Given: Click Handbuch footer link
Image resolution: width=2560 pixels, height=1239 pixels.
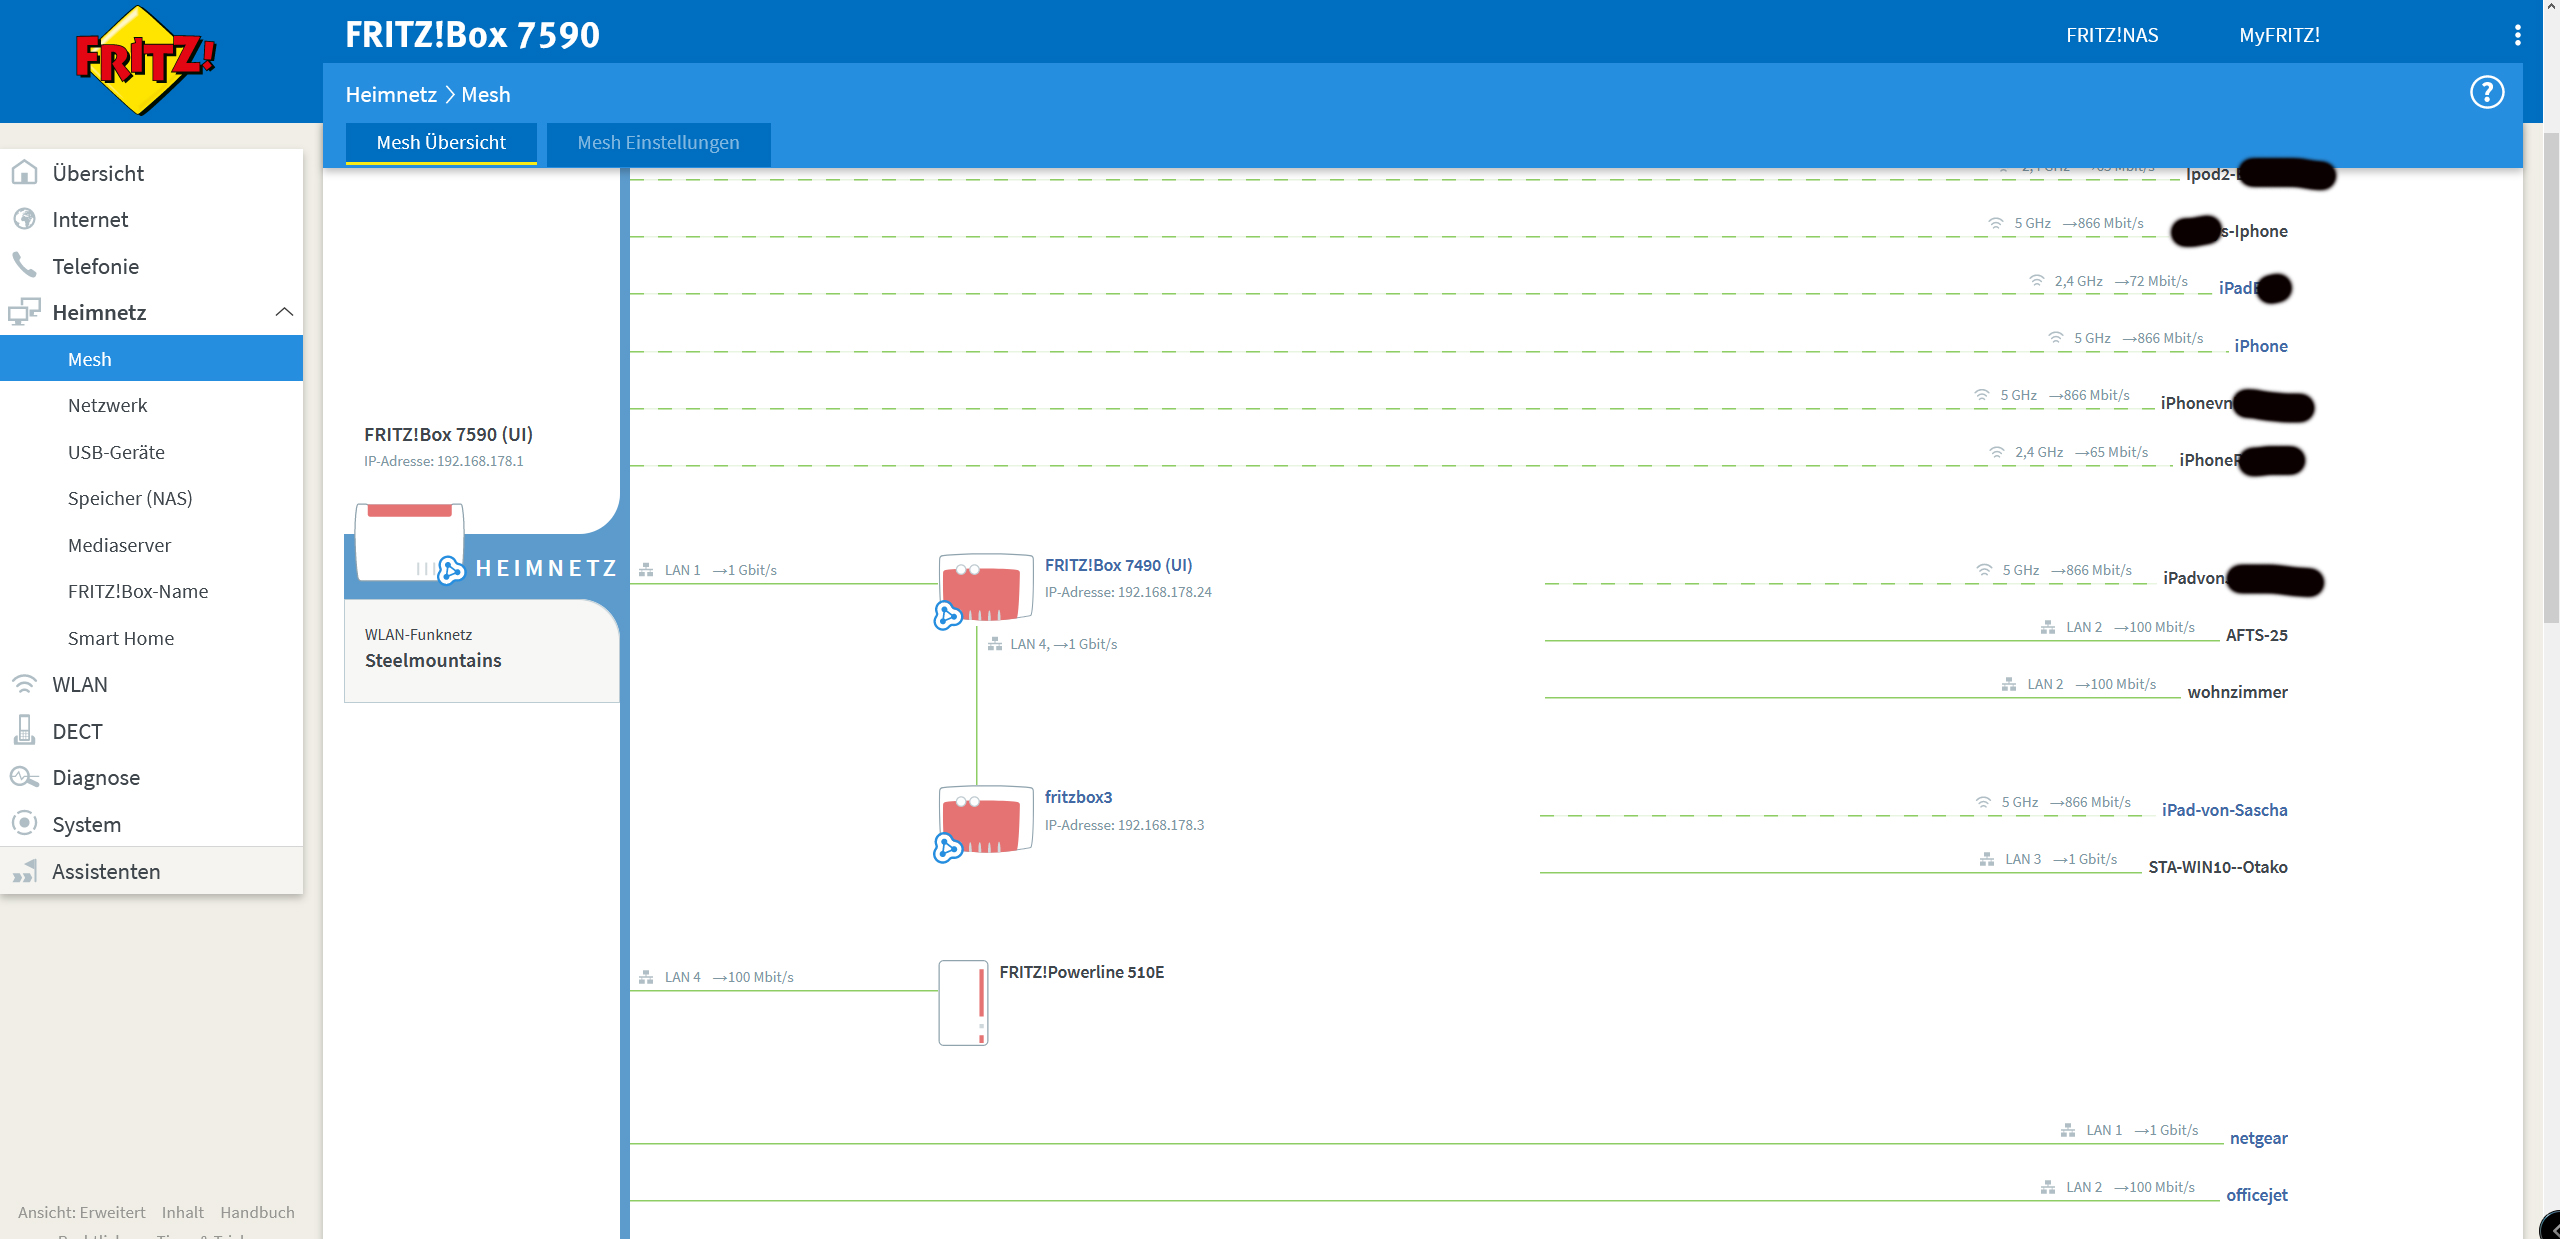Looking at the screenshot, I should (x=257, y=1212).
